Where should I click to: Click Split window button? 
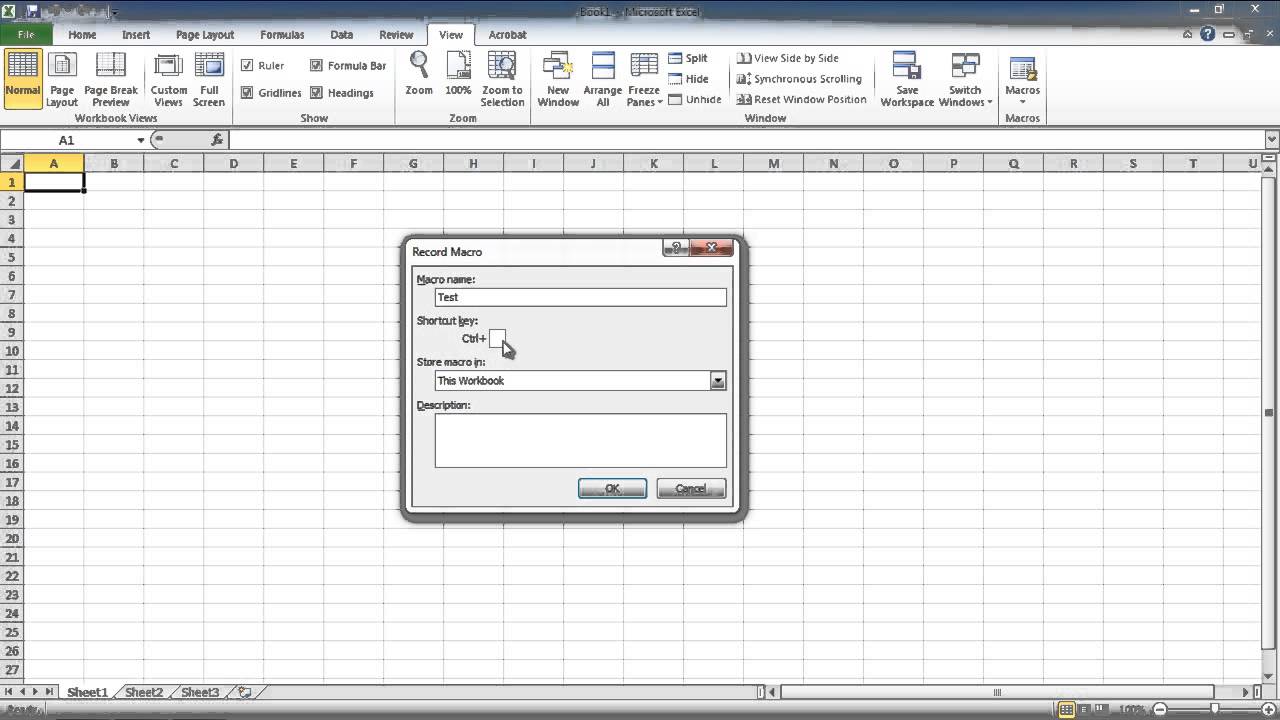(x=688, y=58)
